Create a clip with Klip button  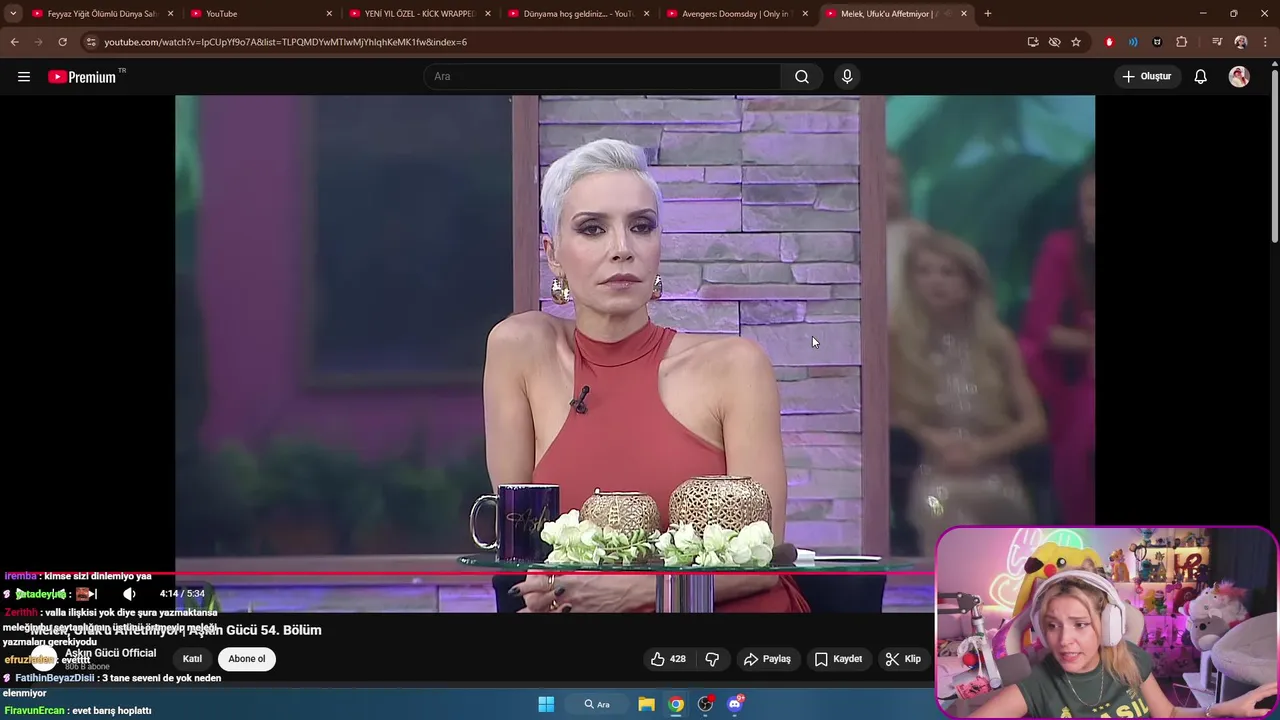pyautogui.click(x=903, y=659)
